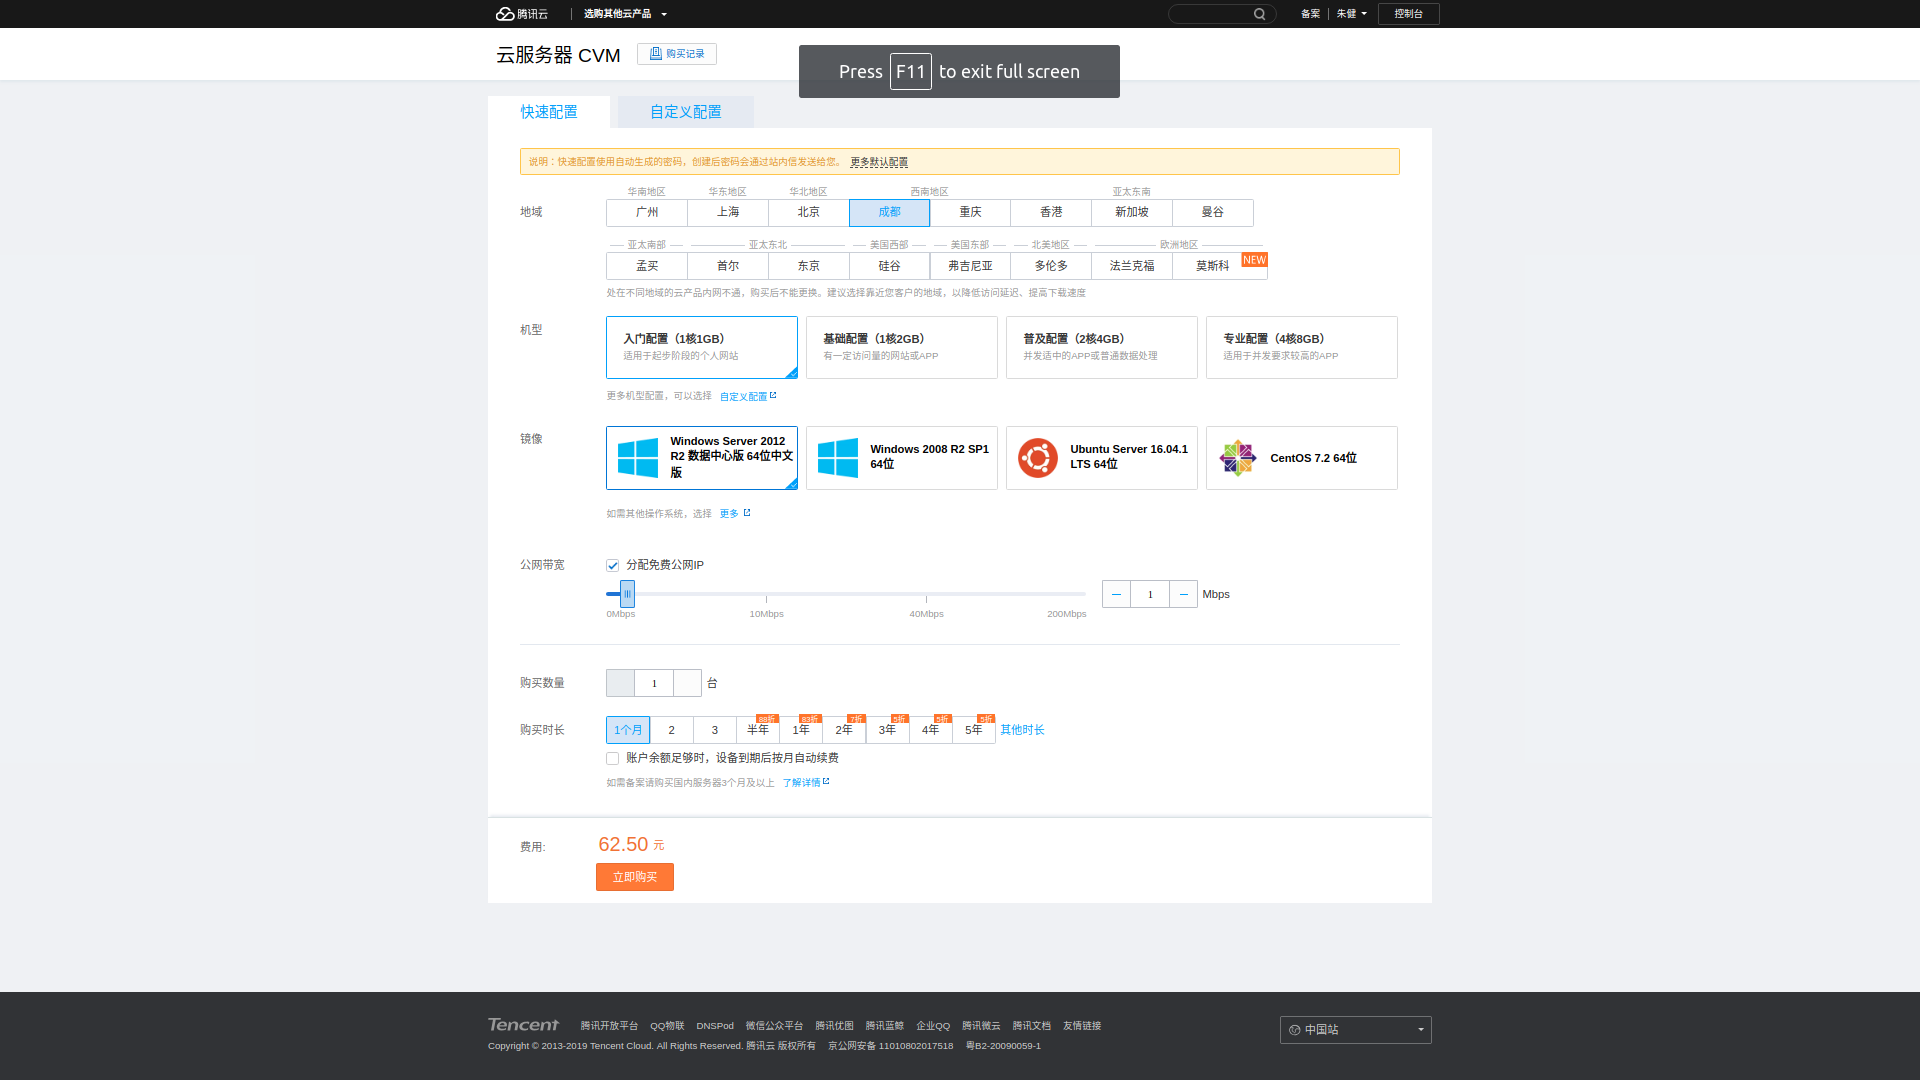
Task: Click the Windows 2008 R2 logo icon
Action: 838,458
